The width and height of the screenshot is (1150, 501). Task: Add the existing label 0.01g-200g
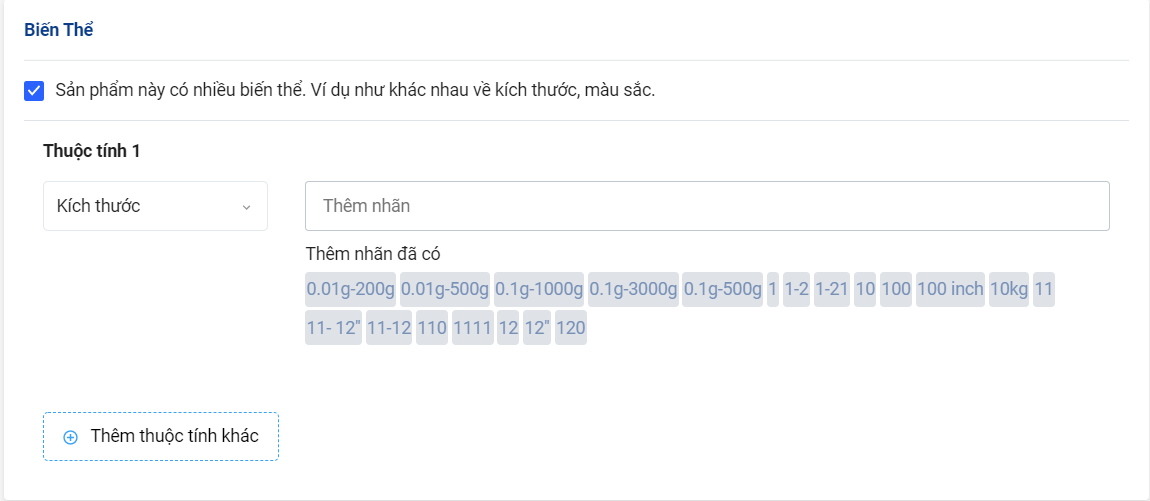coord(351,290)
